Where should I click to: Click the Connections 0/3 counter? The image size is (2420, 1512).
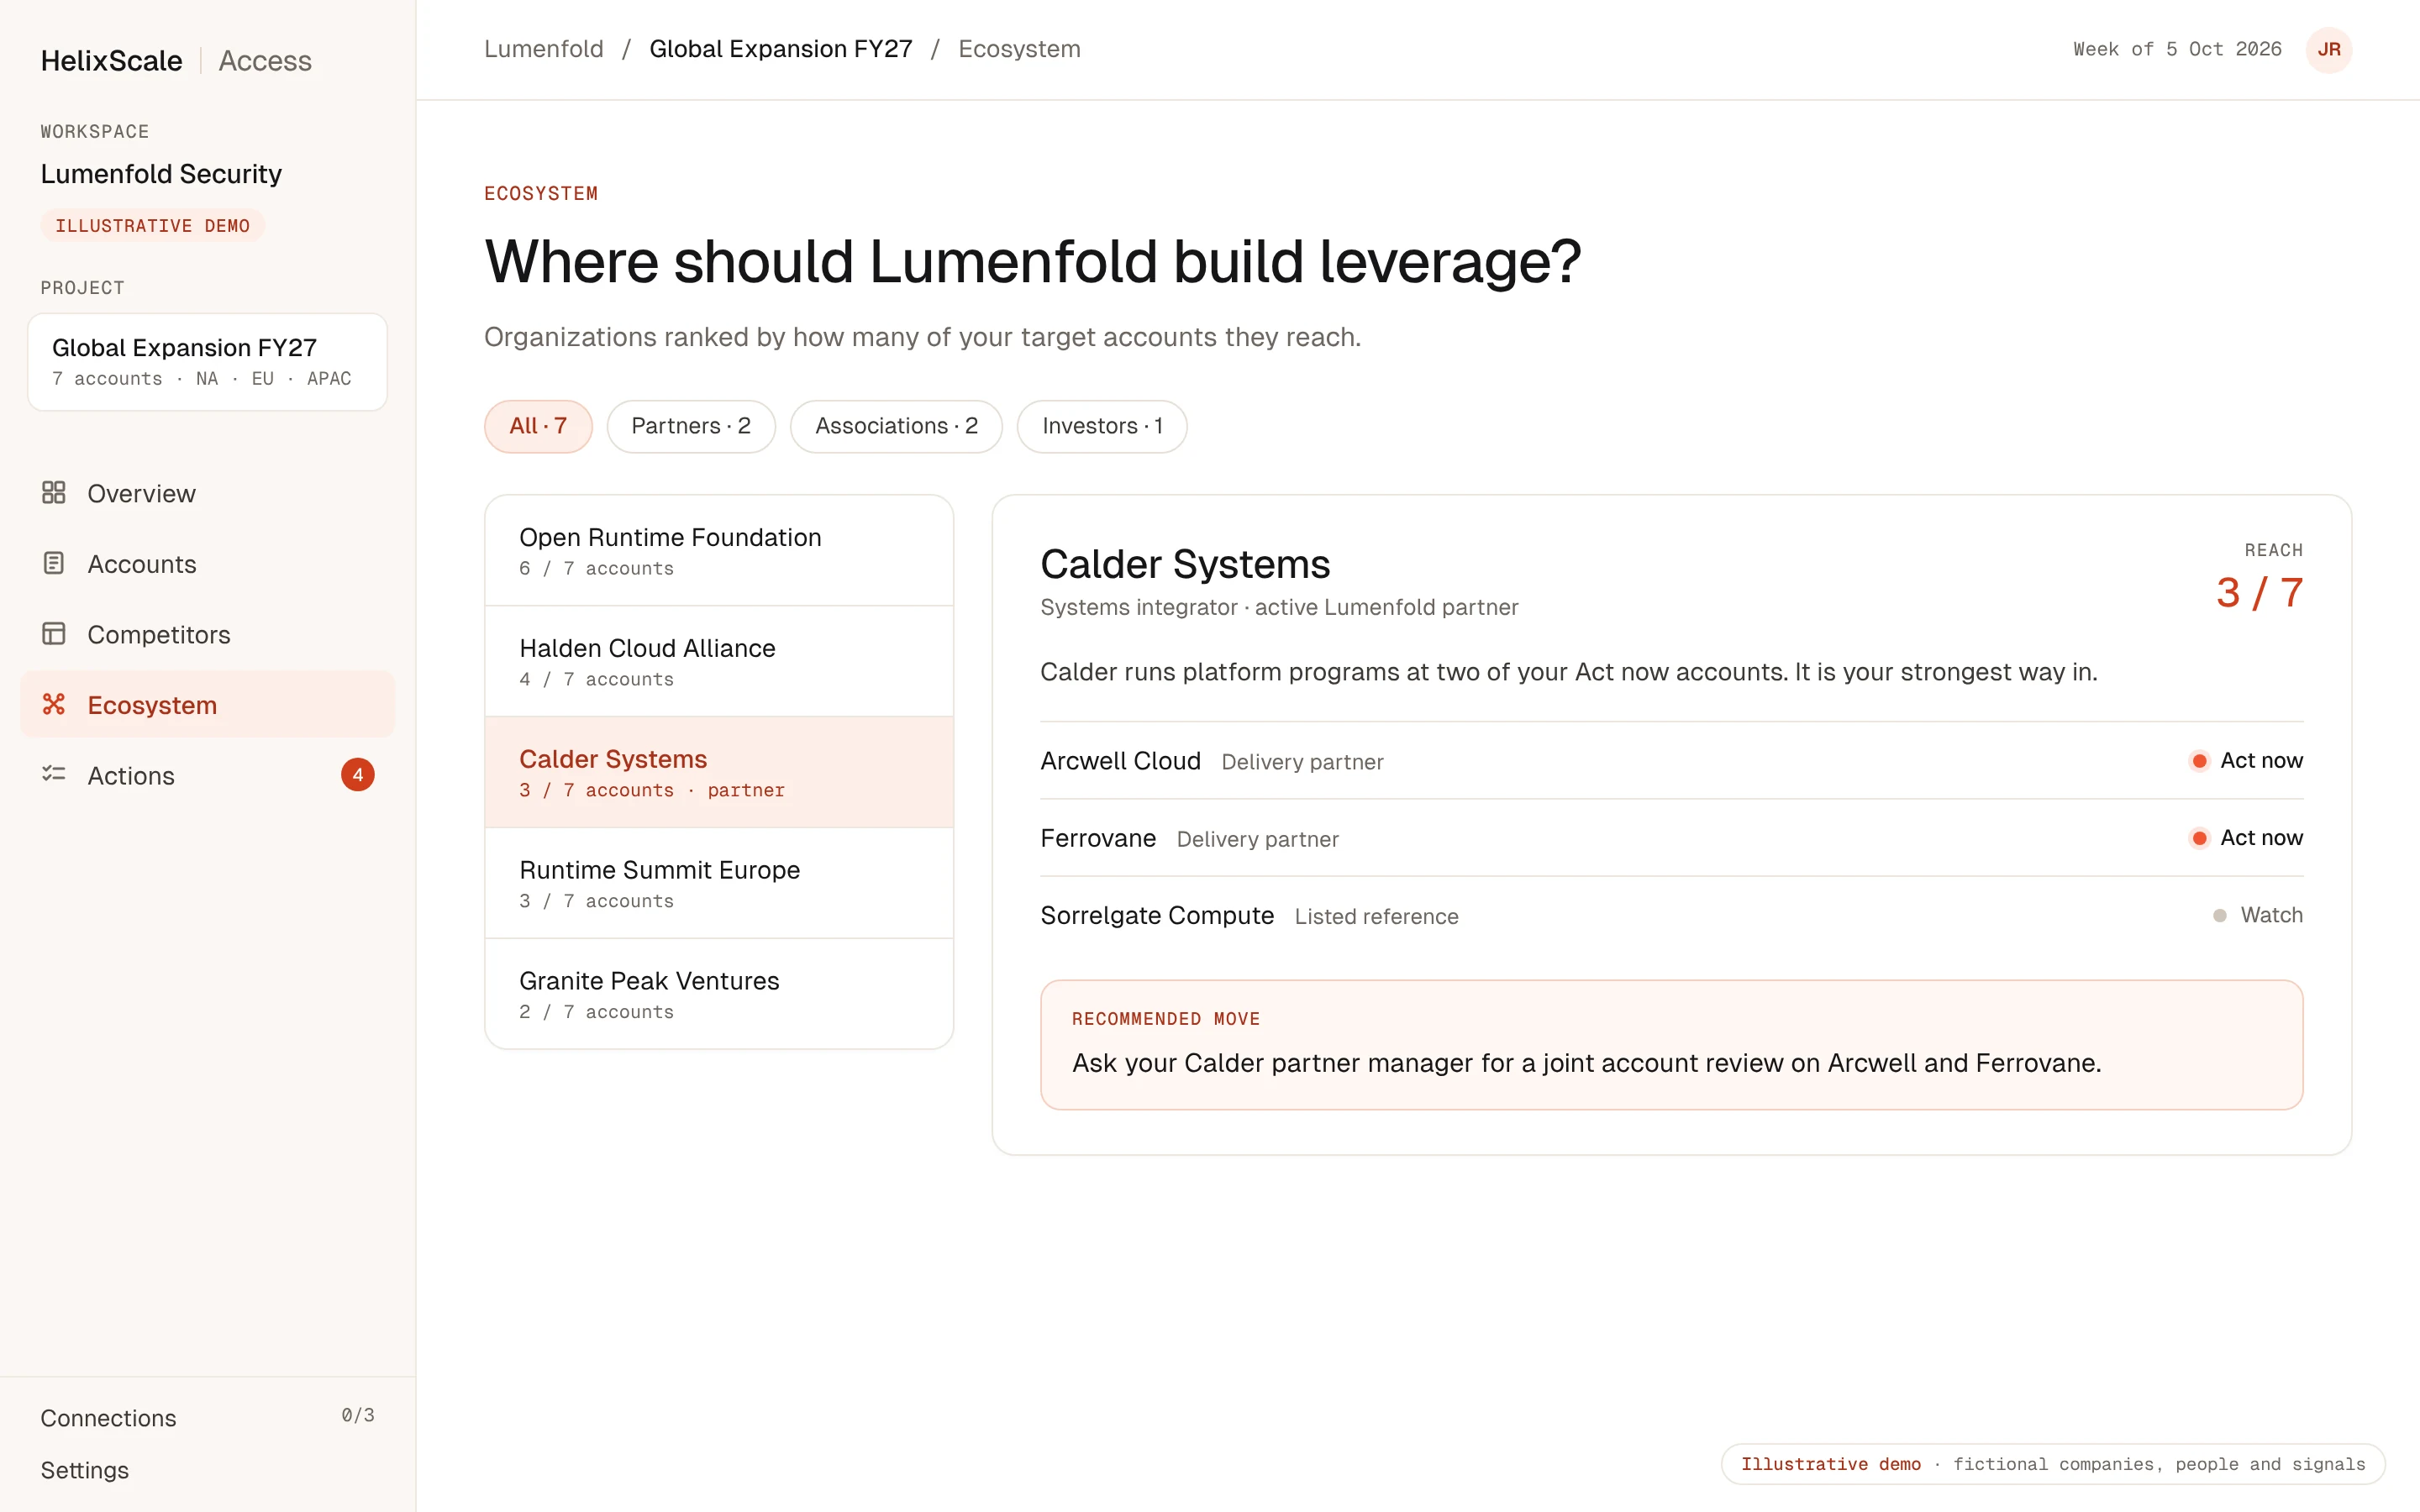357,1415
